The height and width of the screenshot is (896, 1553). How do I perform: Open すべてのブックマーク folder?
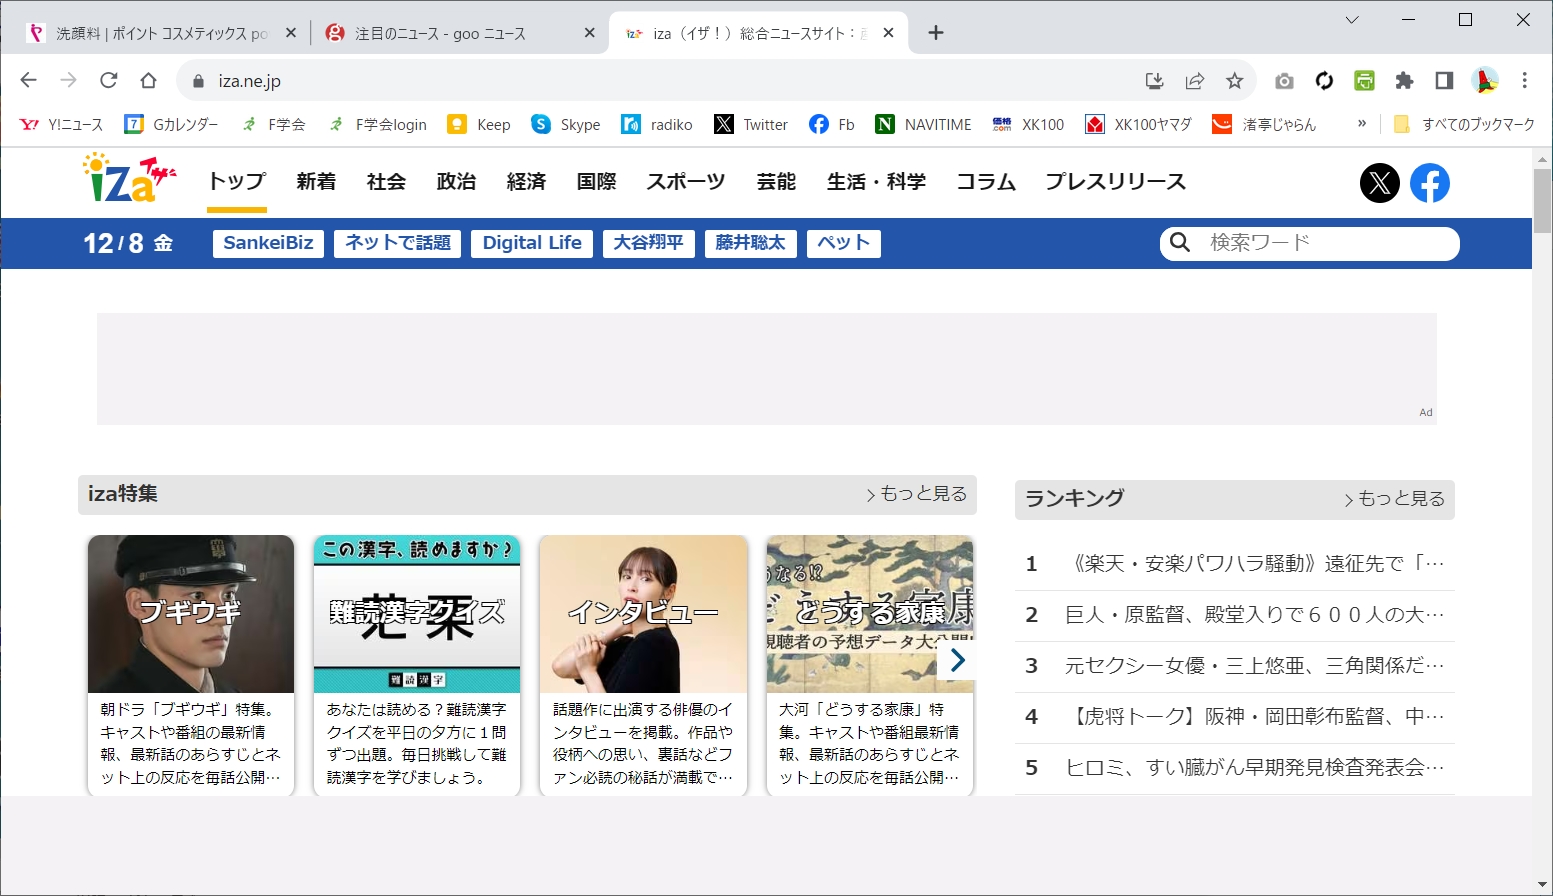click(1463, 124)
